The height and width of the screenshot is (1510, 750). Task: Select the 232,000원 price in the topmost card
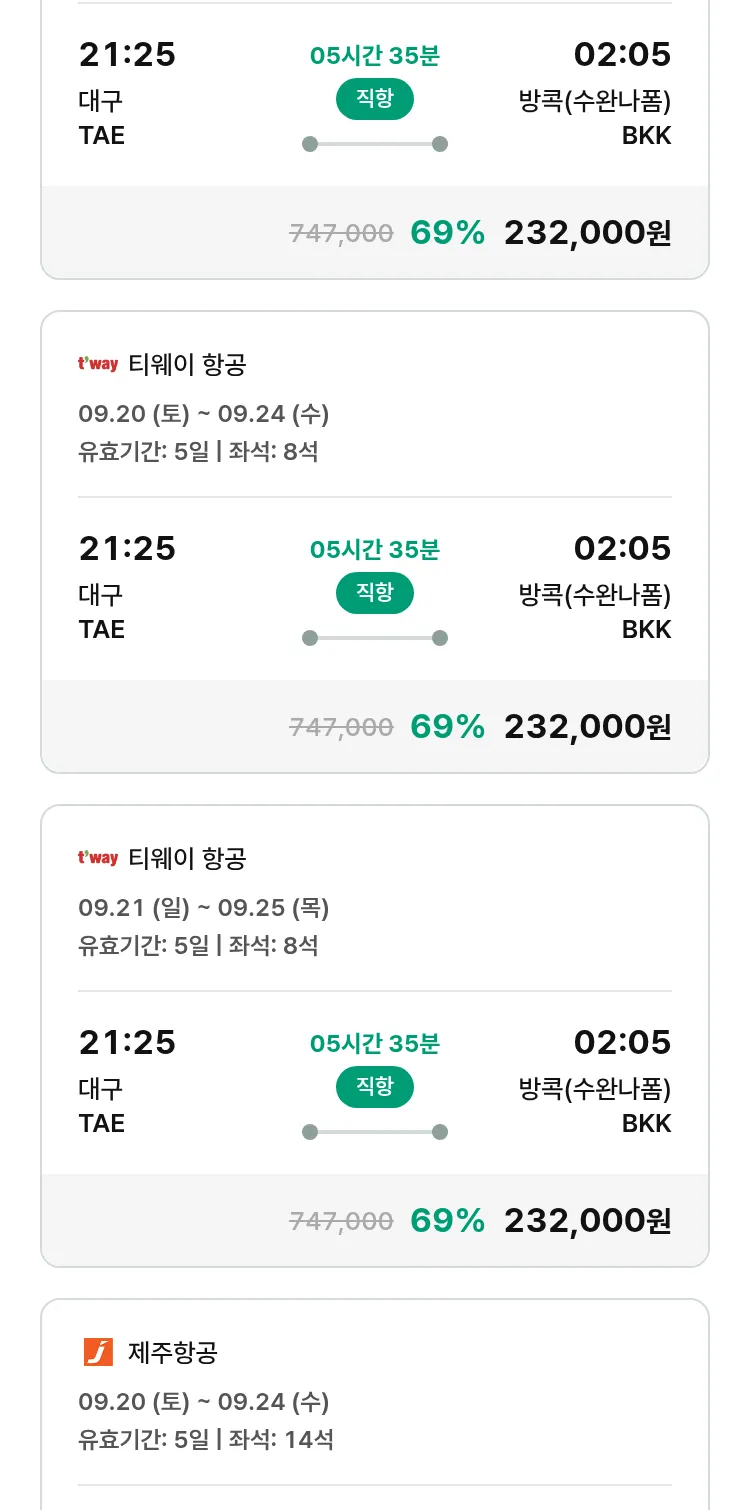pos(587,233)
